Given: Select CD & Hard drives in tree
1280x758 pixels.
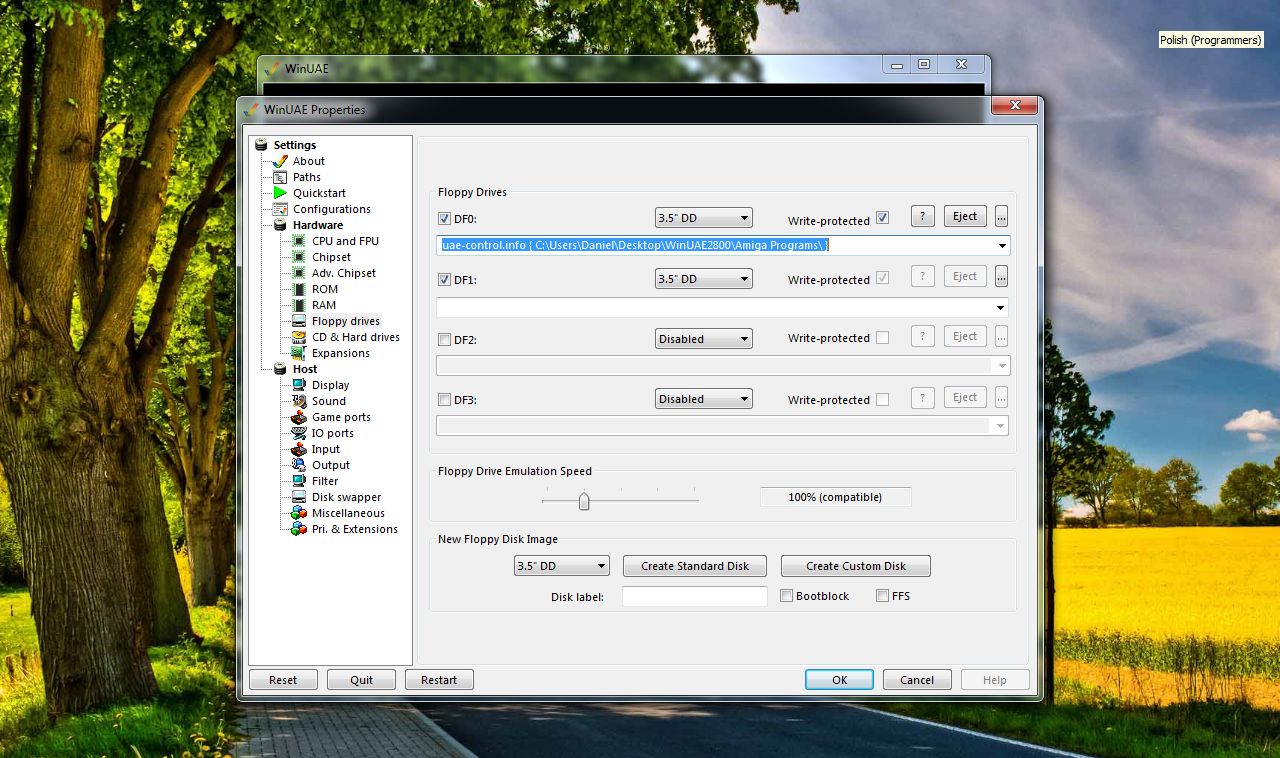Looking at the screenshot, I should pos(356,337).
